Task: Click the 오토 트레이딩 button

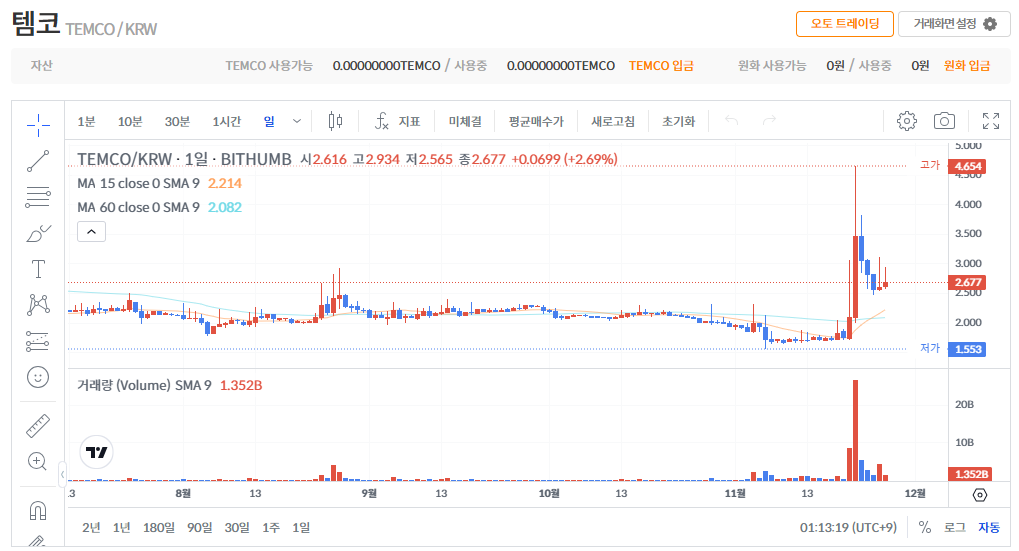Action: pos(845,24)
